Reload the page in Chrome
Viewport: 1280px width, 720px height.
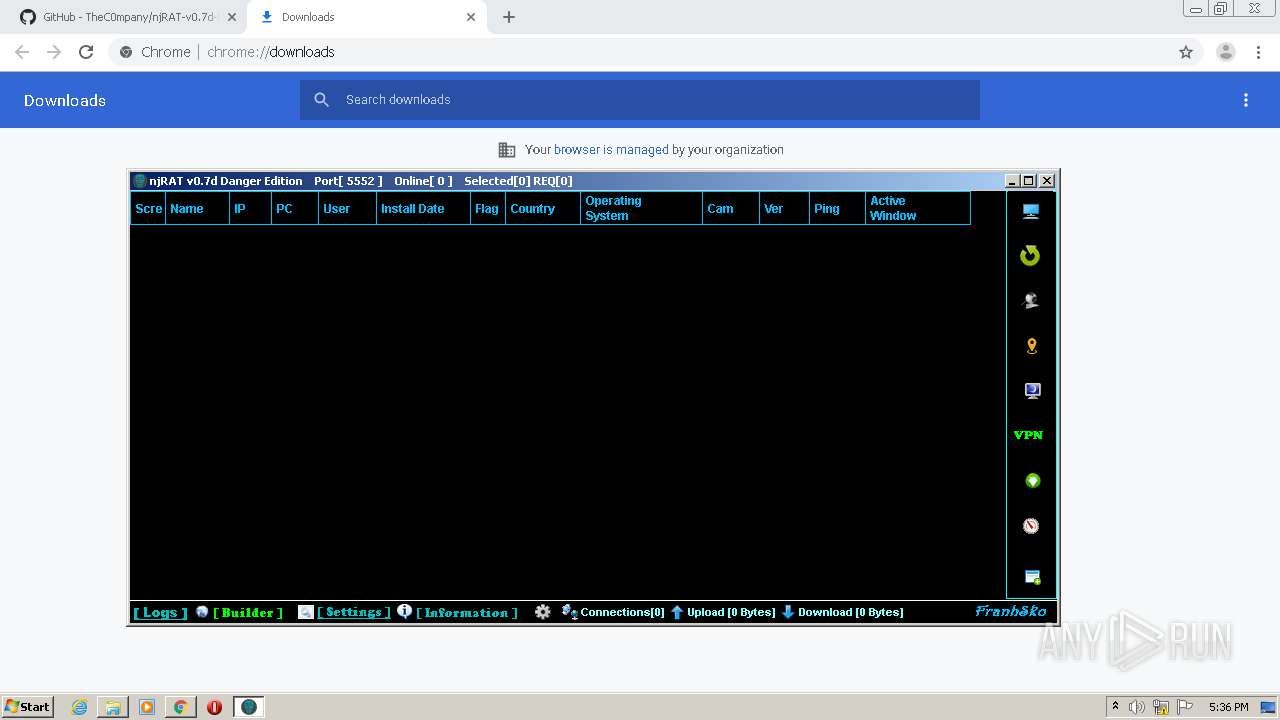pyautogui.click(x=86, y=52)
